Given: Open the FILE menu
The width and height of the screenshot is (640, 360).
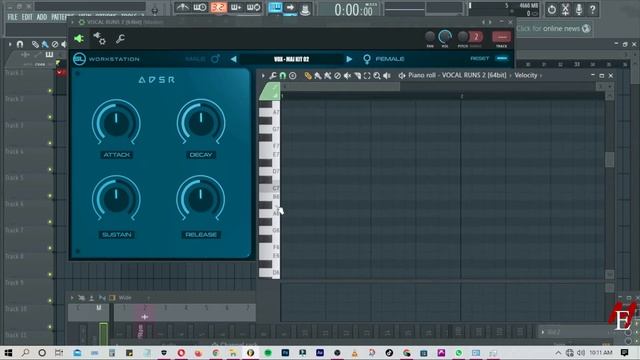Looking at the screenshot, I should [12, 17].
